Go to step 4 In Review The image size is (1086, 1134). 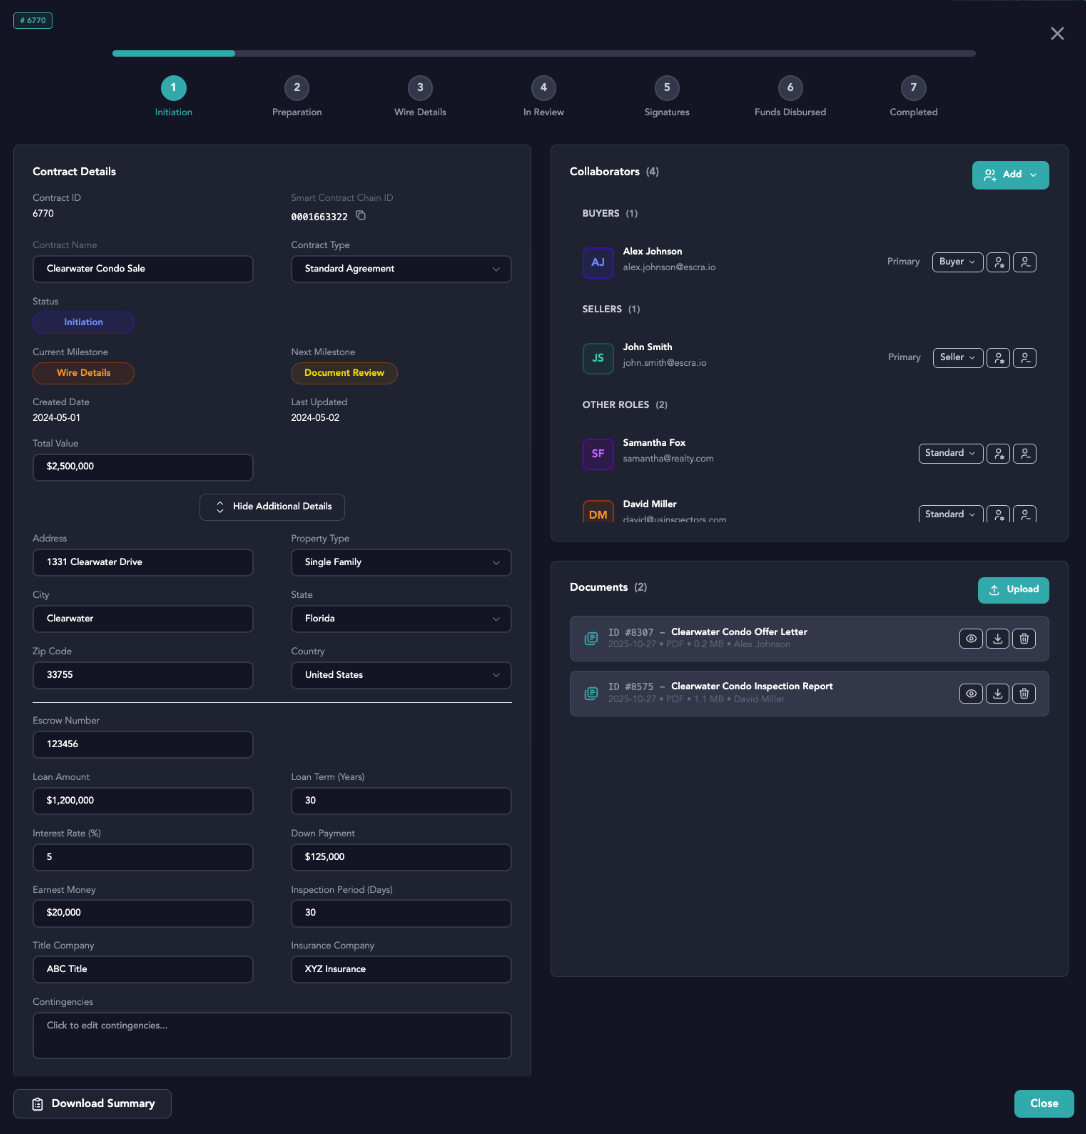tap(544, 88)
